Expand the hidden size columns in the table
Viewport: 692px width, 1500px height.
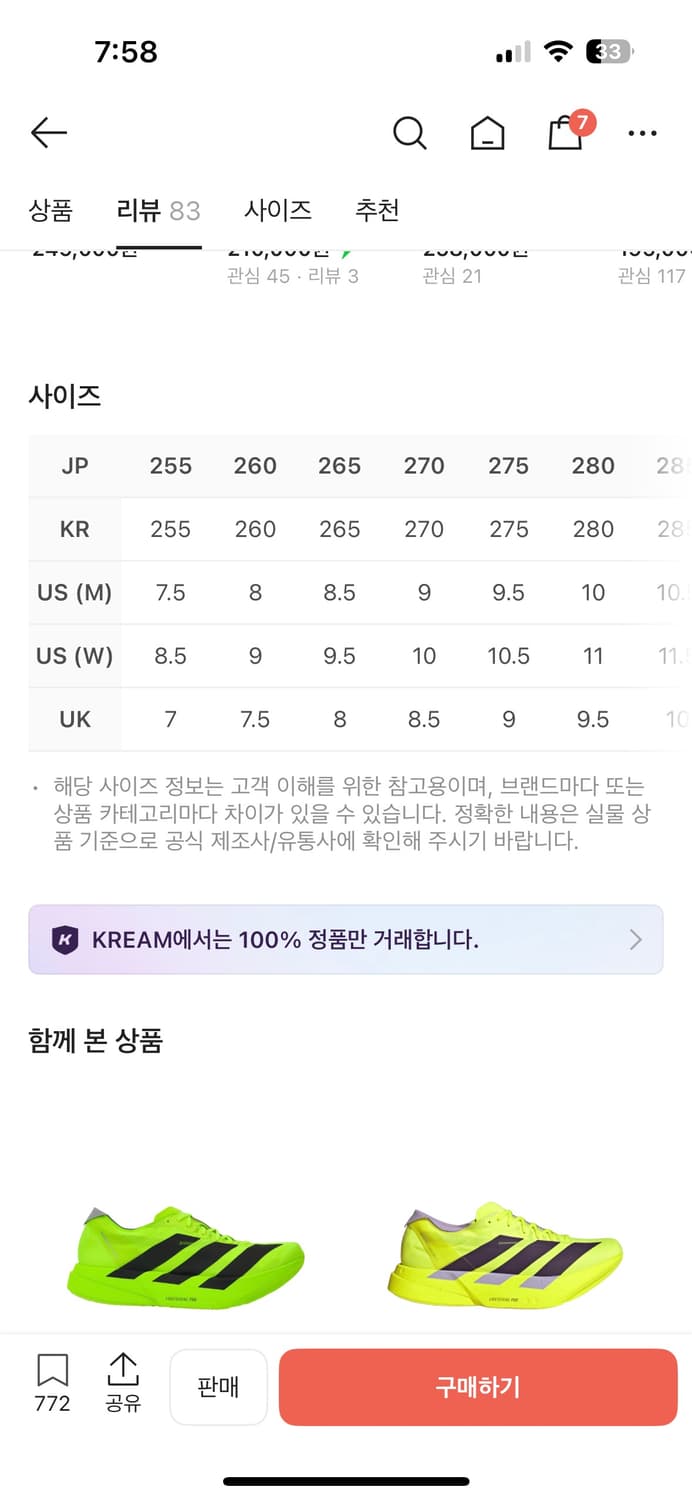coord(668,592)
